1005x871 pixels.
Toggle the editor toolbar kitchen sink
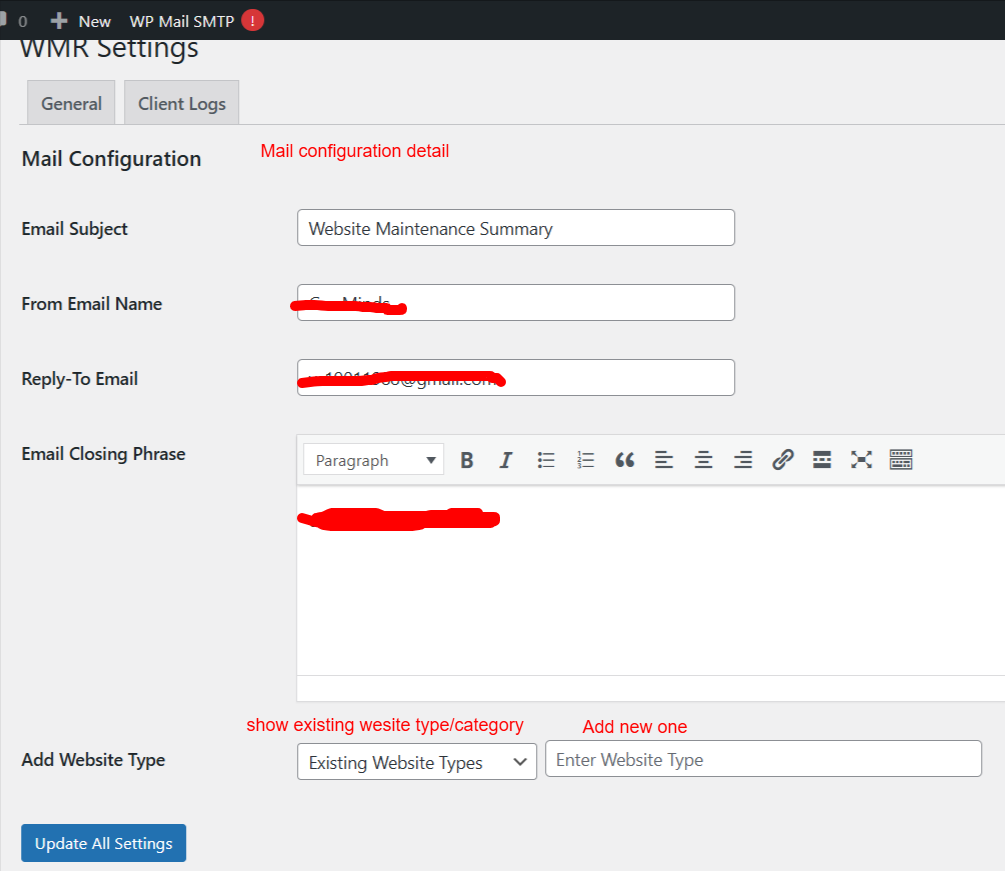click(901, 460)
